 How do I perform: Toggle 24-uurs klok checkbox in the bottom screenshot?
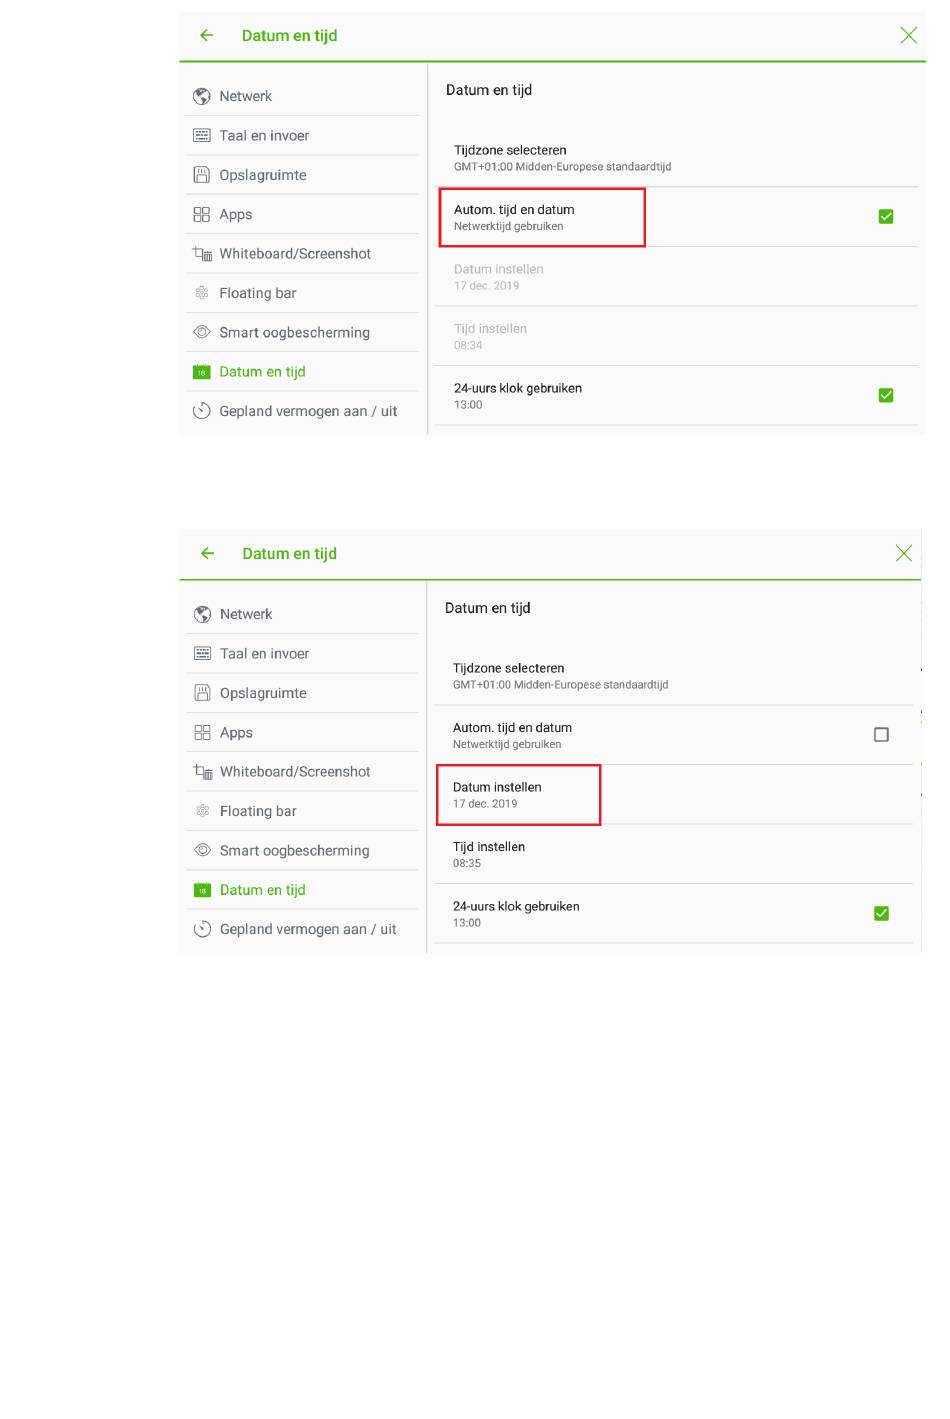click(x=881, y=914)
